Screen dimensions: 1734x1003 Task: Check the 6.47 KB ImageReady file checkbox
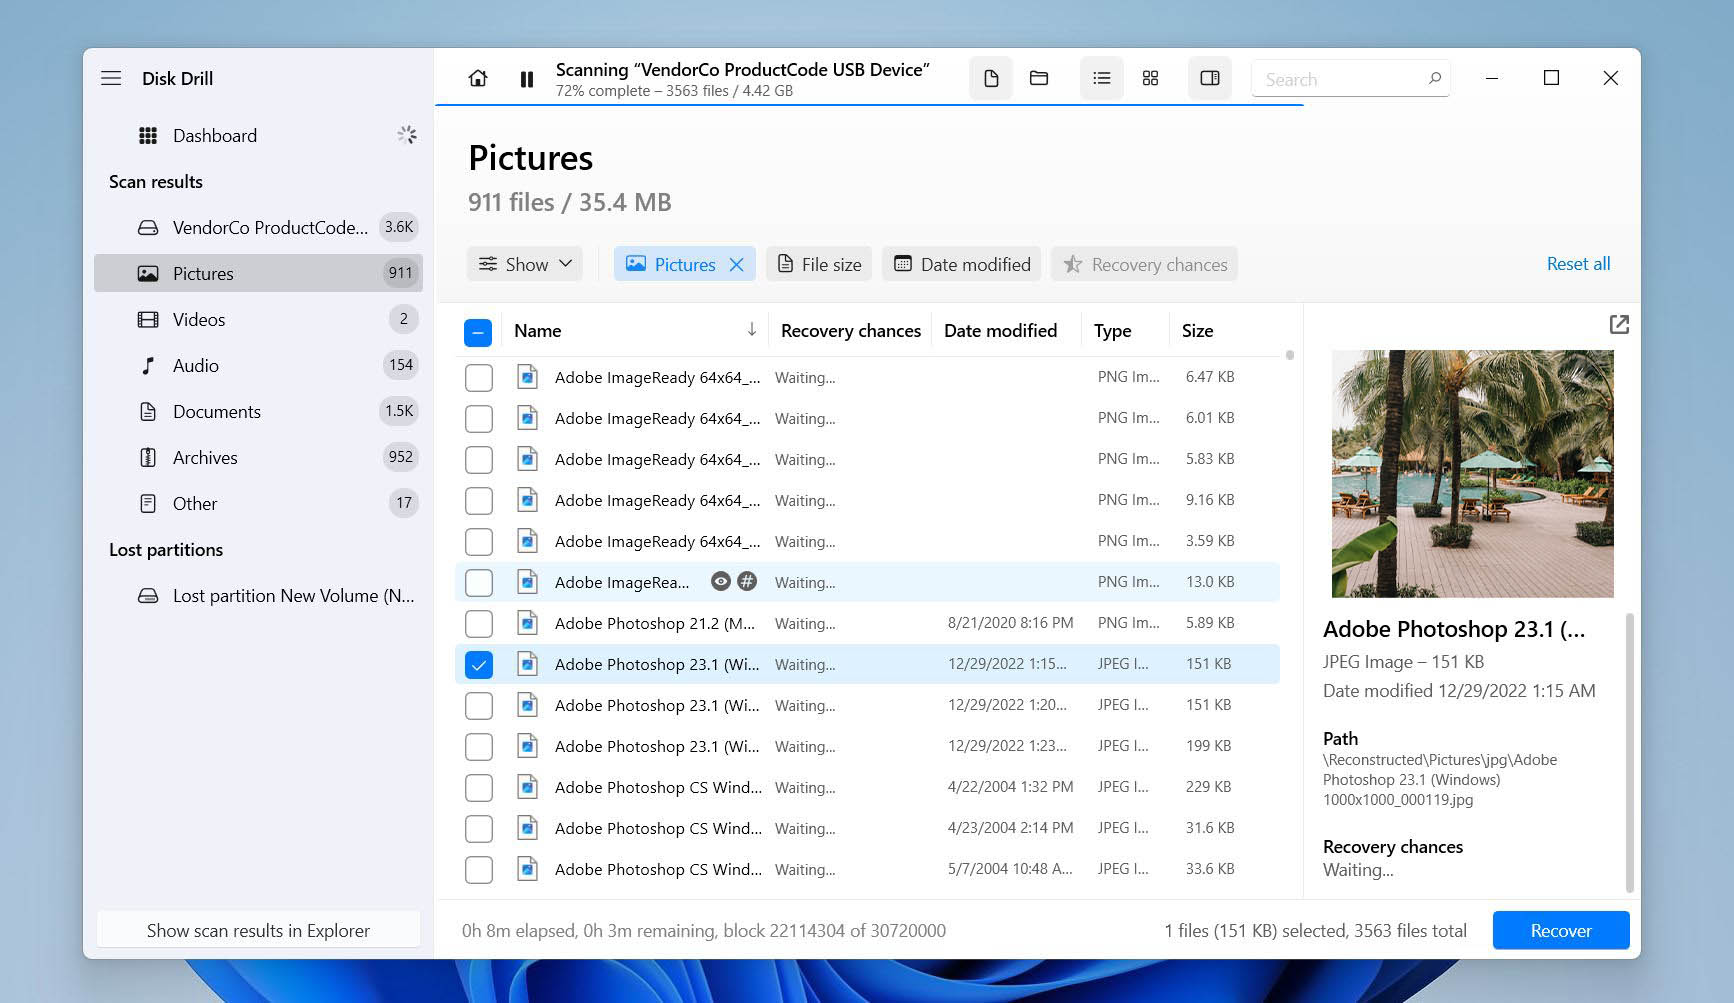479,378
